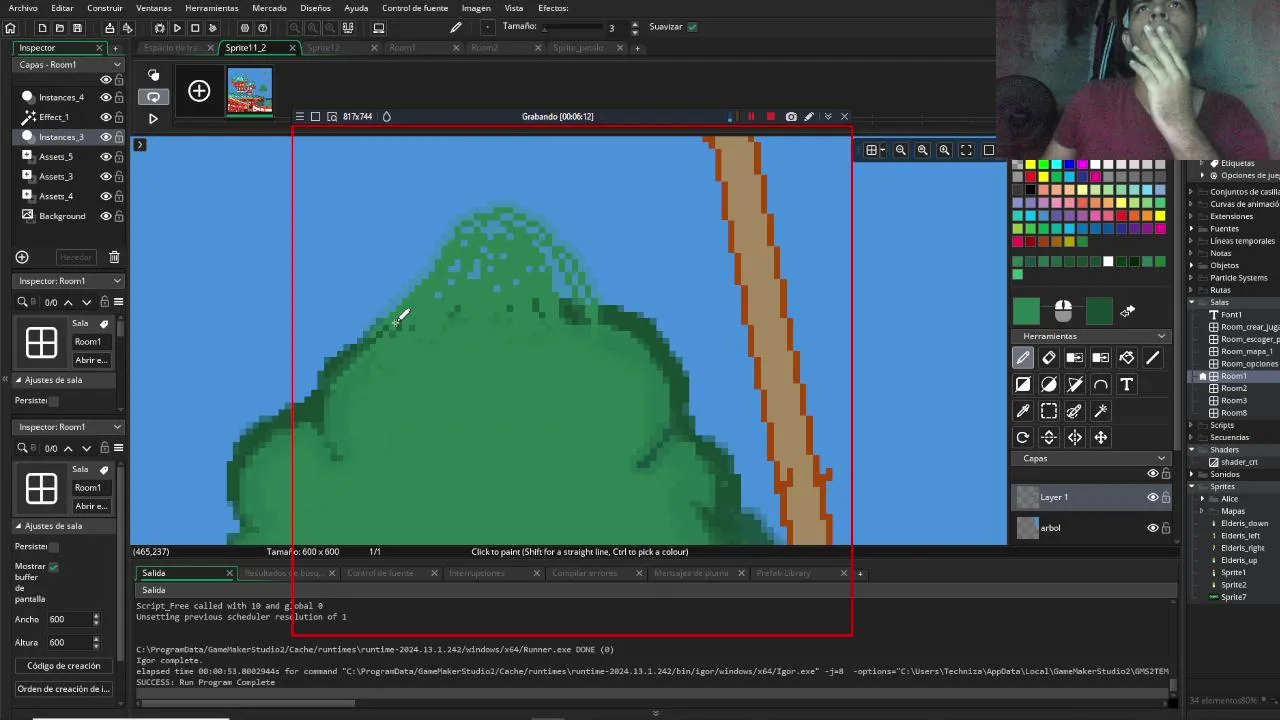Screen dimensions: 1280x720
Task: Toggle the Suavizar checkbox
Action: point(692,27)
